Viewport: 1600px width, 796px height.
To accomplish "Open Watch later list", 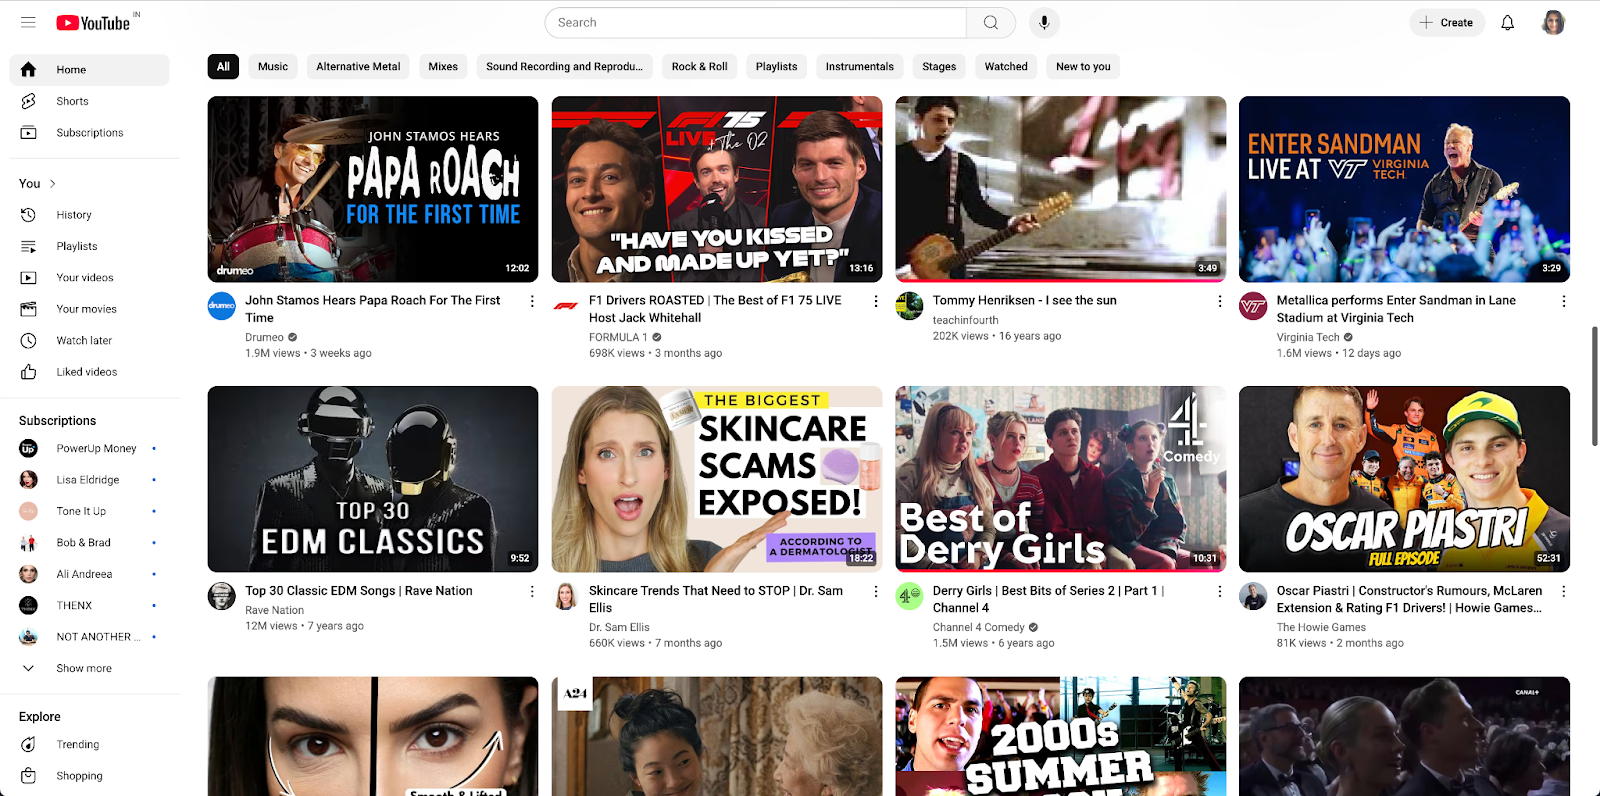I will (x=89, y=341).
